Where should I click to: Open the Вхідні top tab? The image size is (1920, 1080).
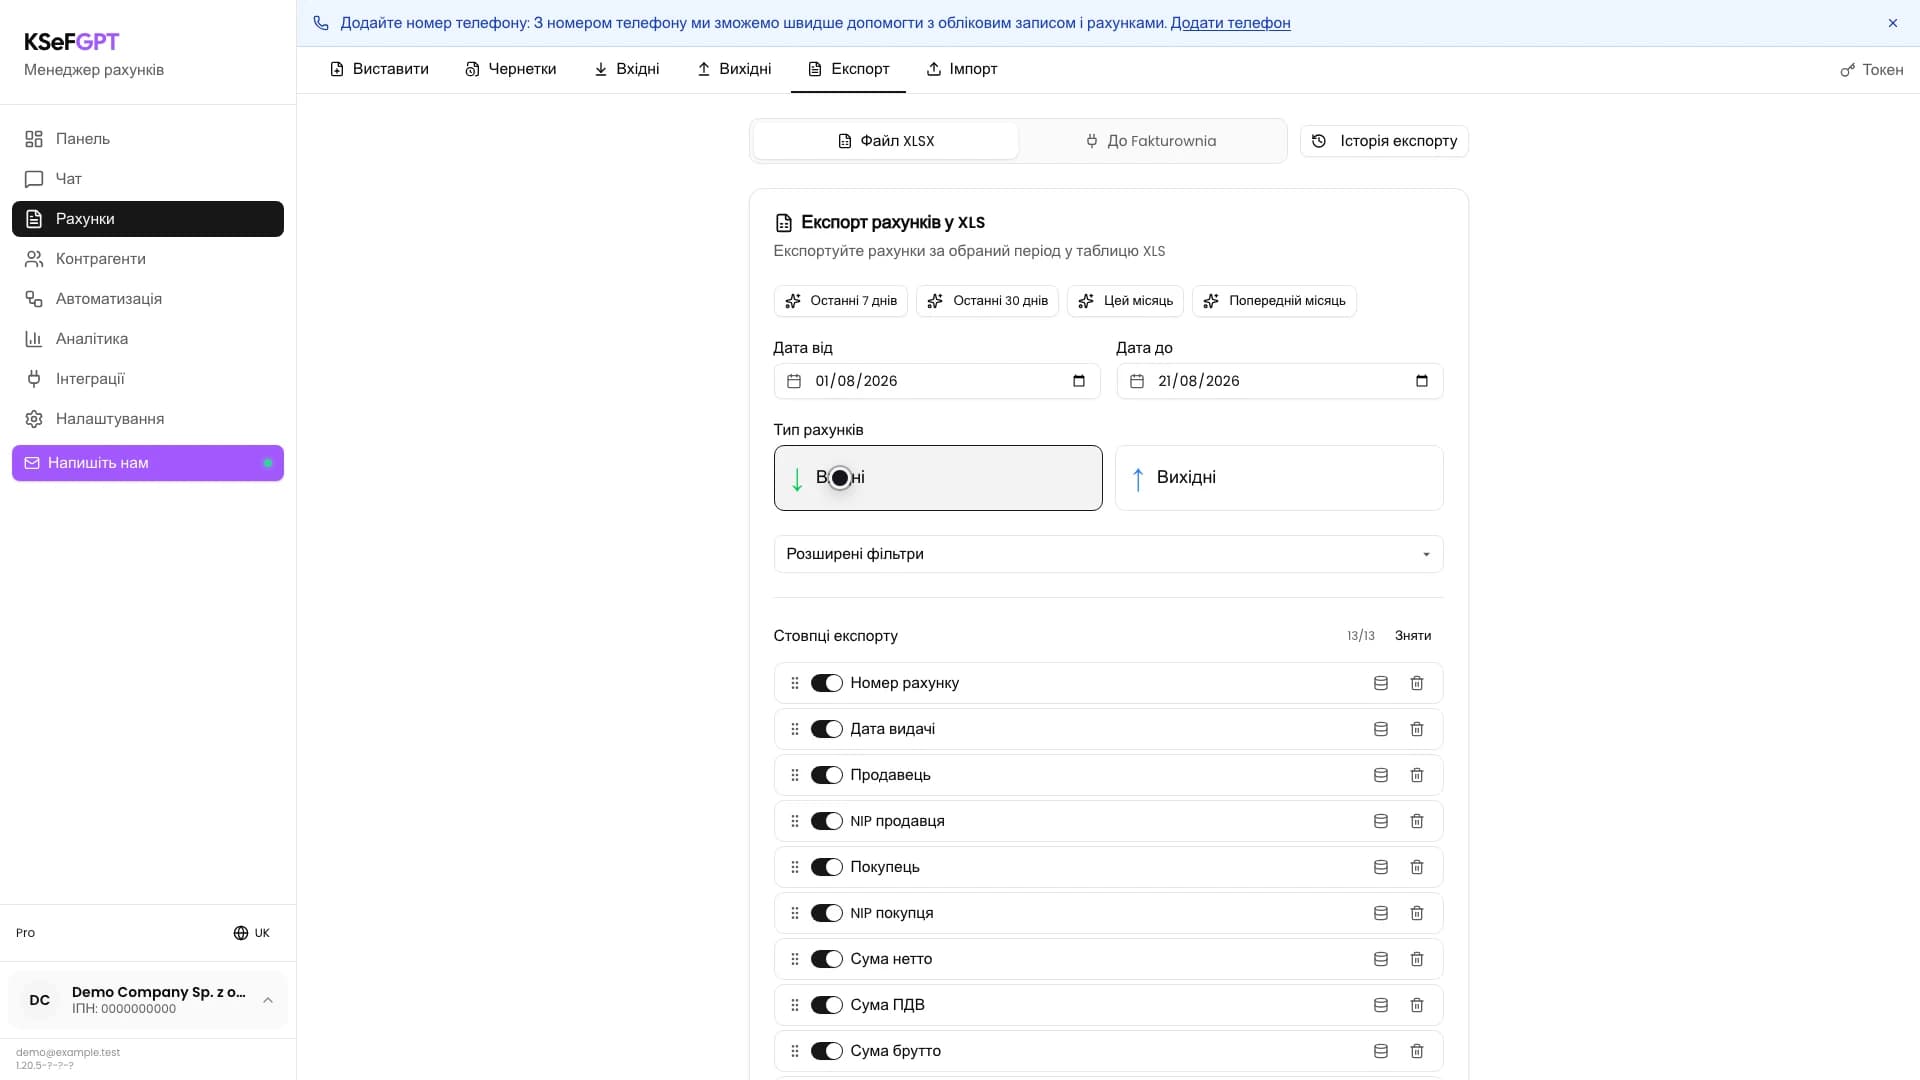(627, 69)
